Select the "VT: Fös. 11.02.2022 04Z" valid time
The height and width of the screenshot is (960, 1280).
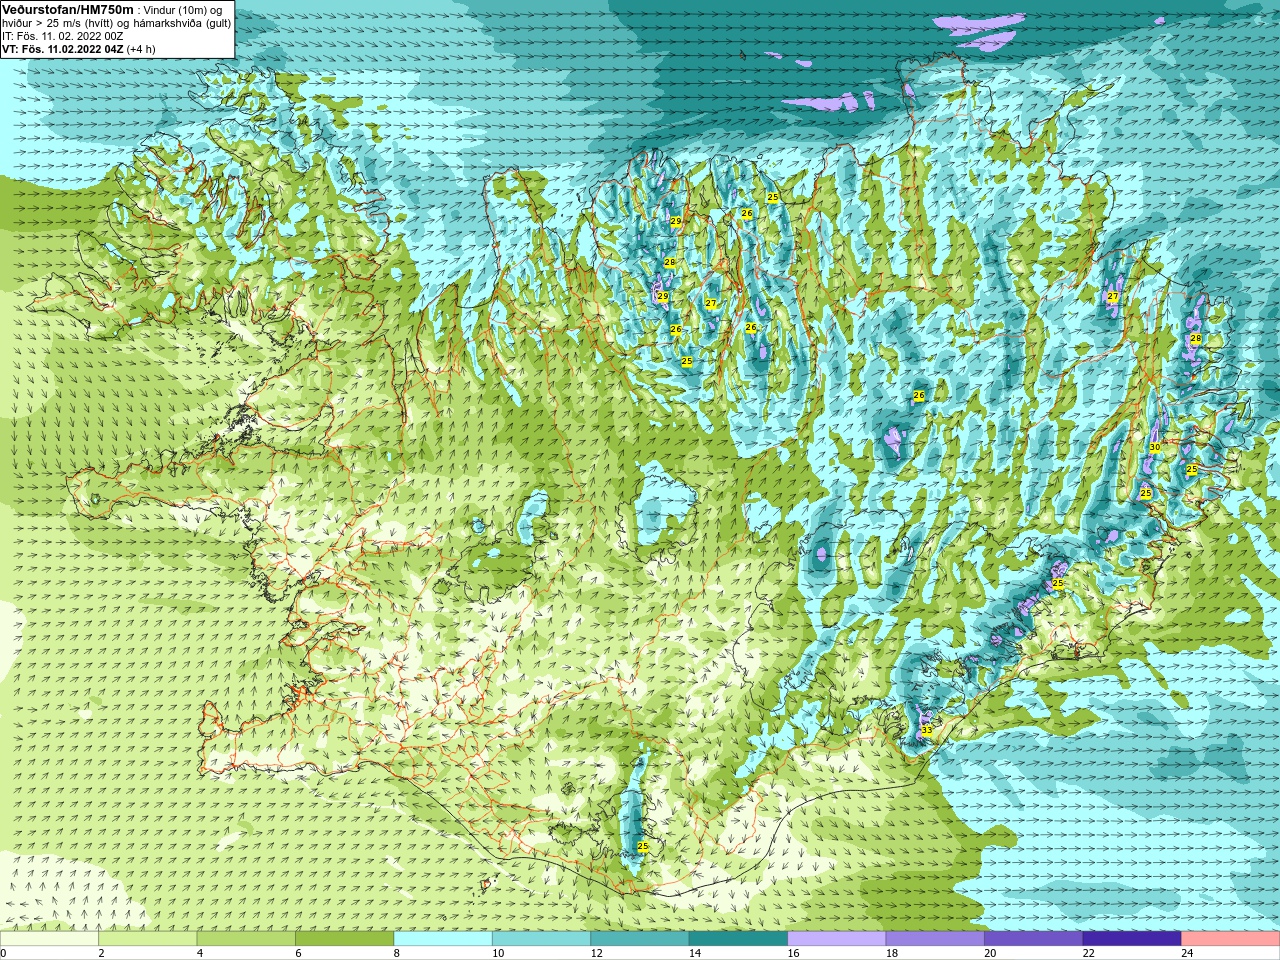click(x=63, y=48)
